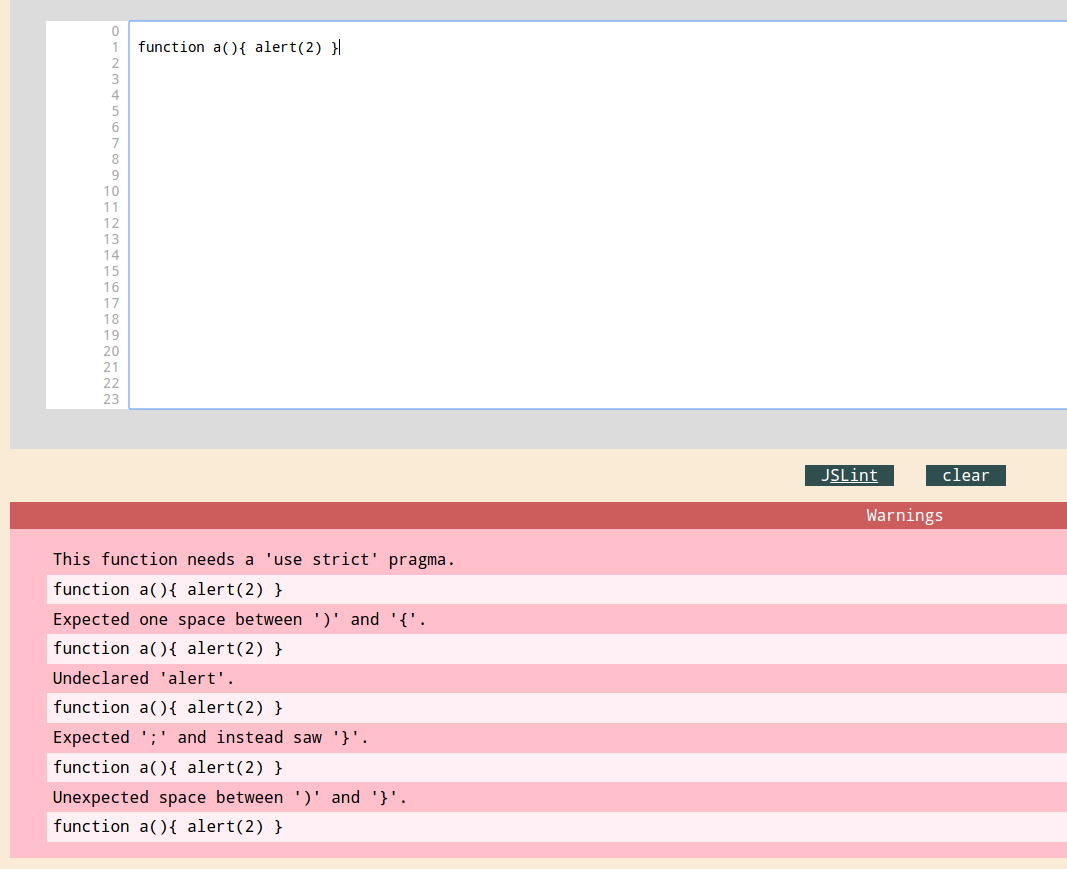Click line number 0 in the gutter

(115, 31)
